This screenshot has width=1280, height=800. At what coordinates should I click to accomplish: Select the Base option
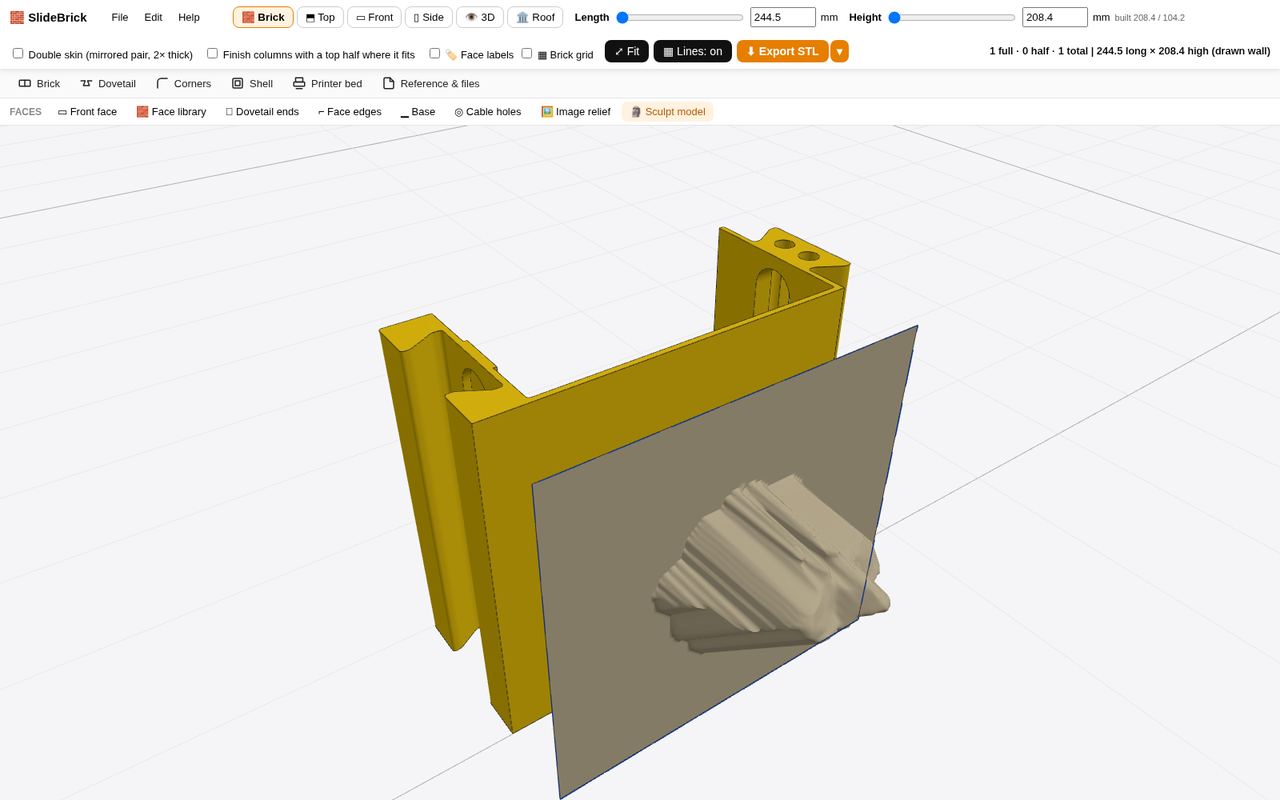418,112
